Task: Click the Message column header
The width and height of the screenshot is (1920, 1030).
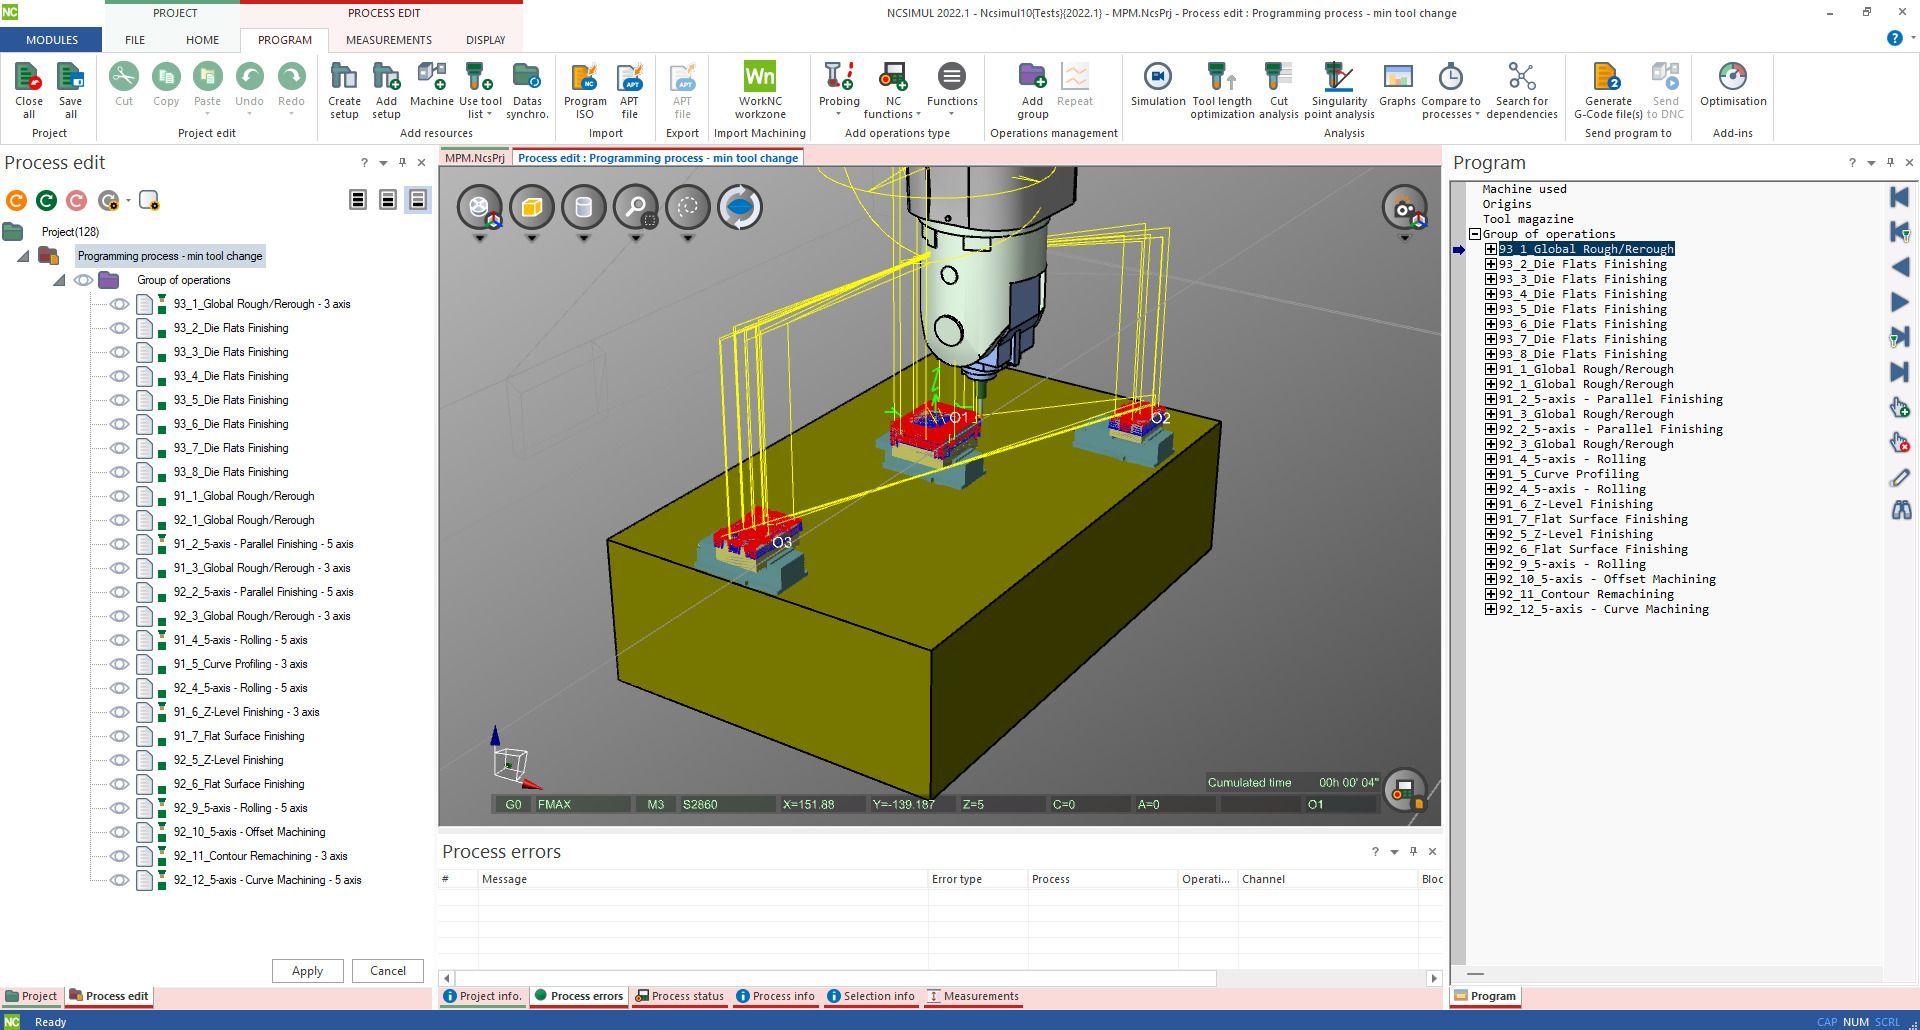Action: click(703, 879)
